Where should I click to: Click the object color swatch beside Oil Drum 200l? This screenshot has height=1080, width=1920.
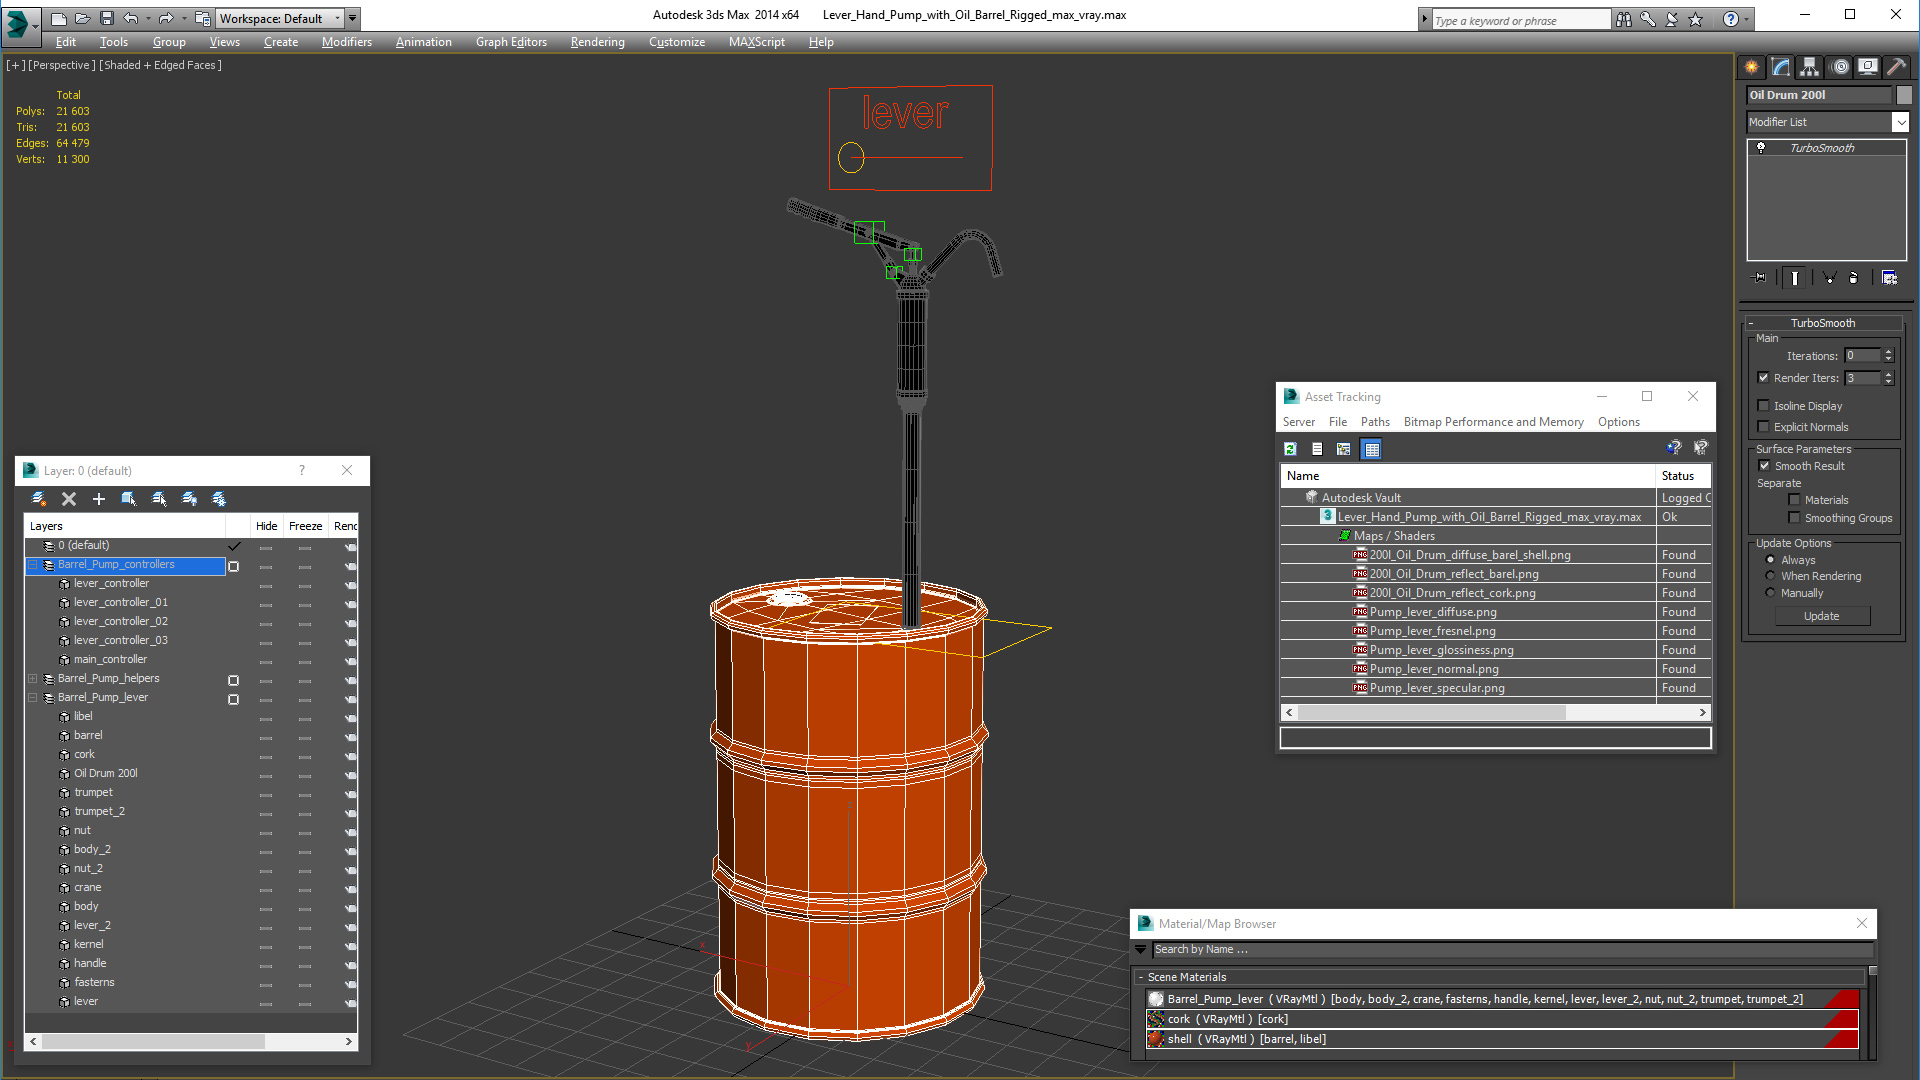click(1904, 95)
